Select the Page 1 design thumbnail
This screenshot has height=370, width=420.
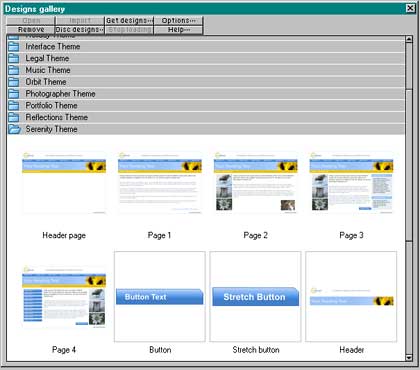160,183
